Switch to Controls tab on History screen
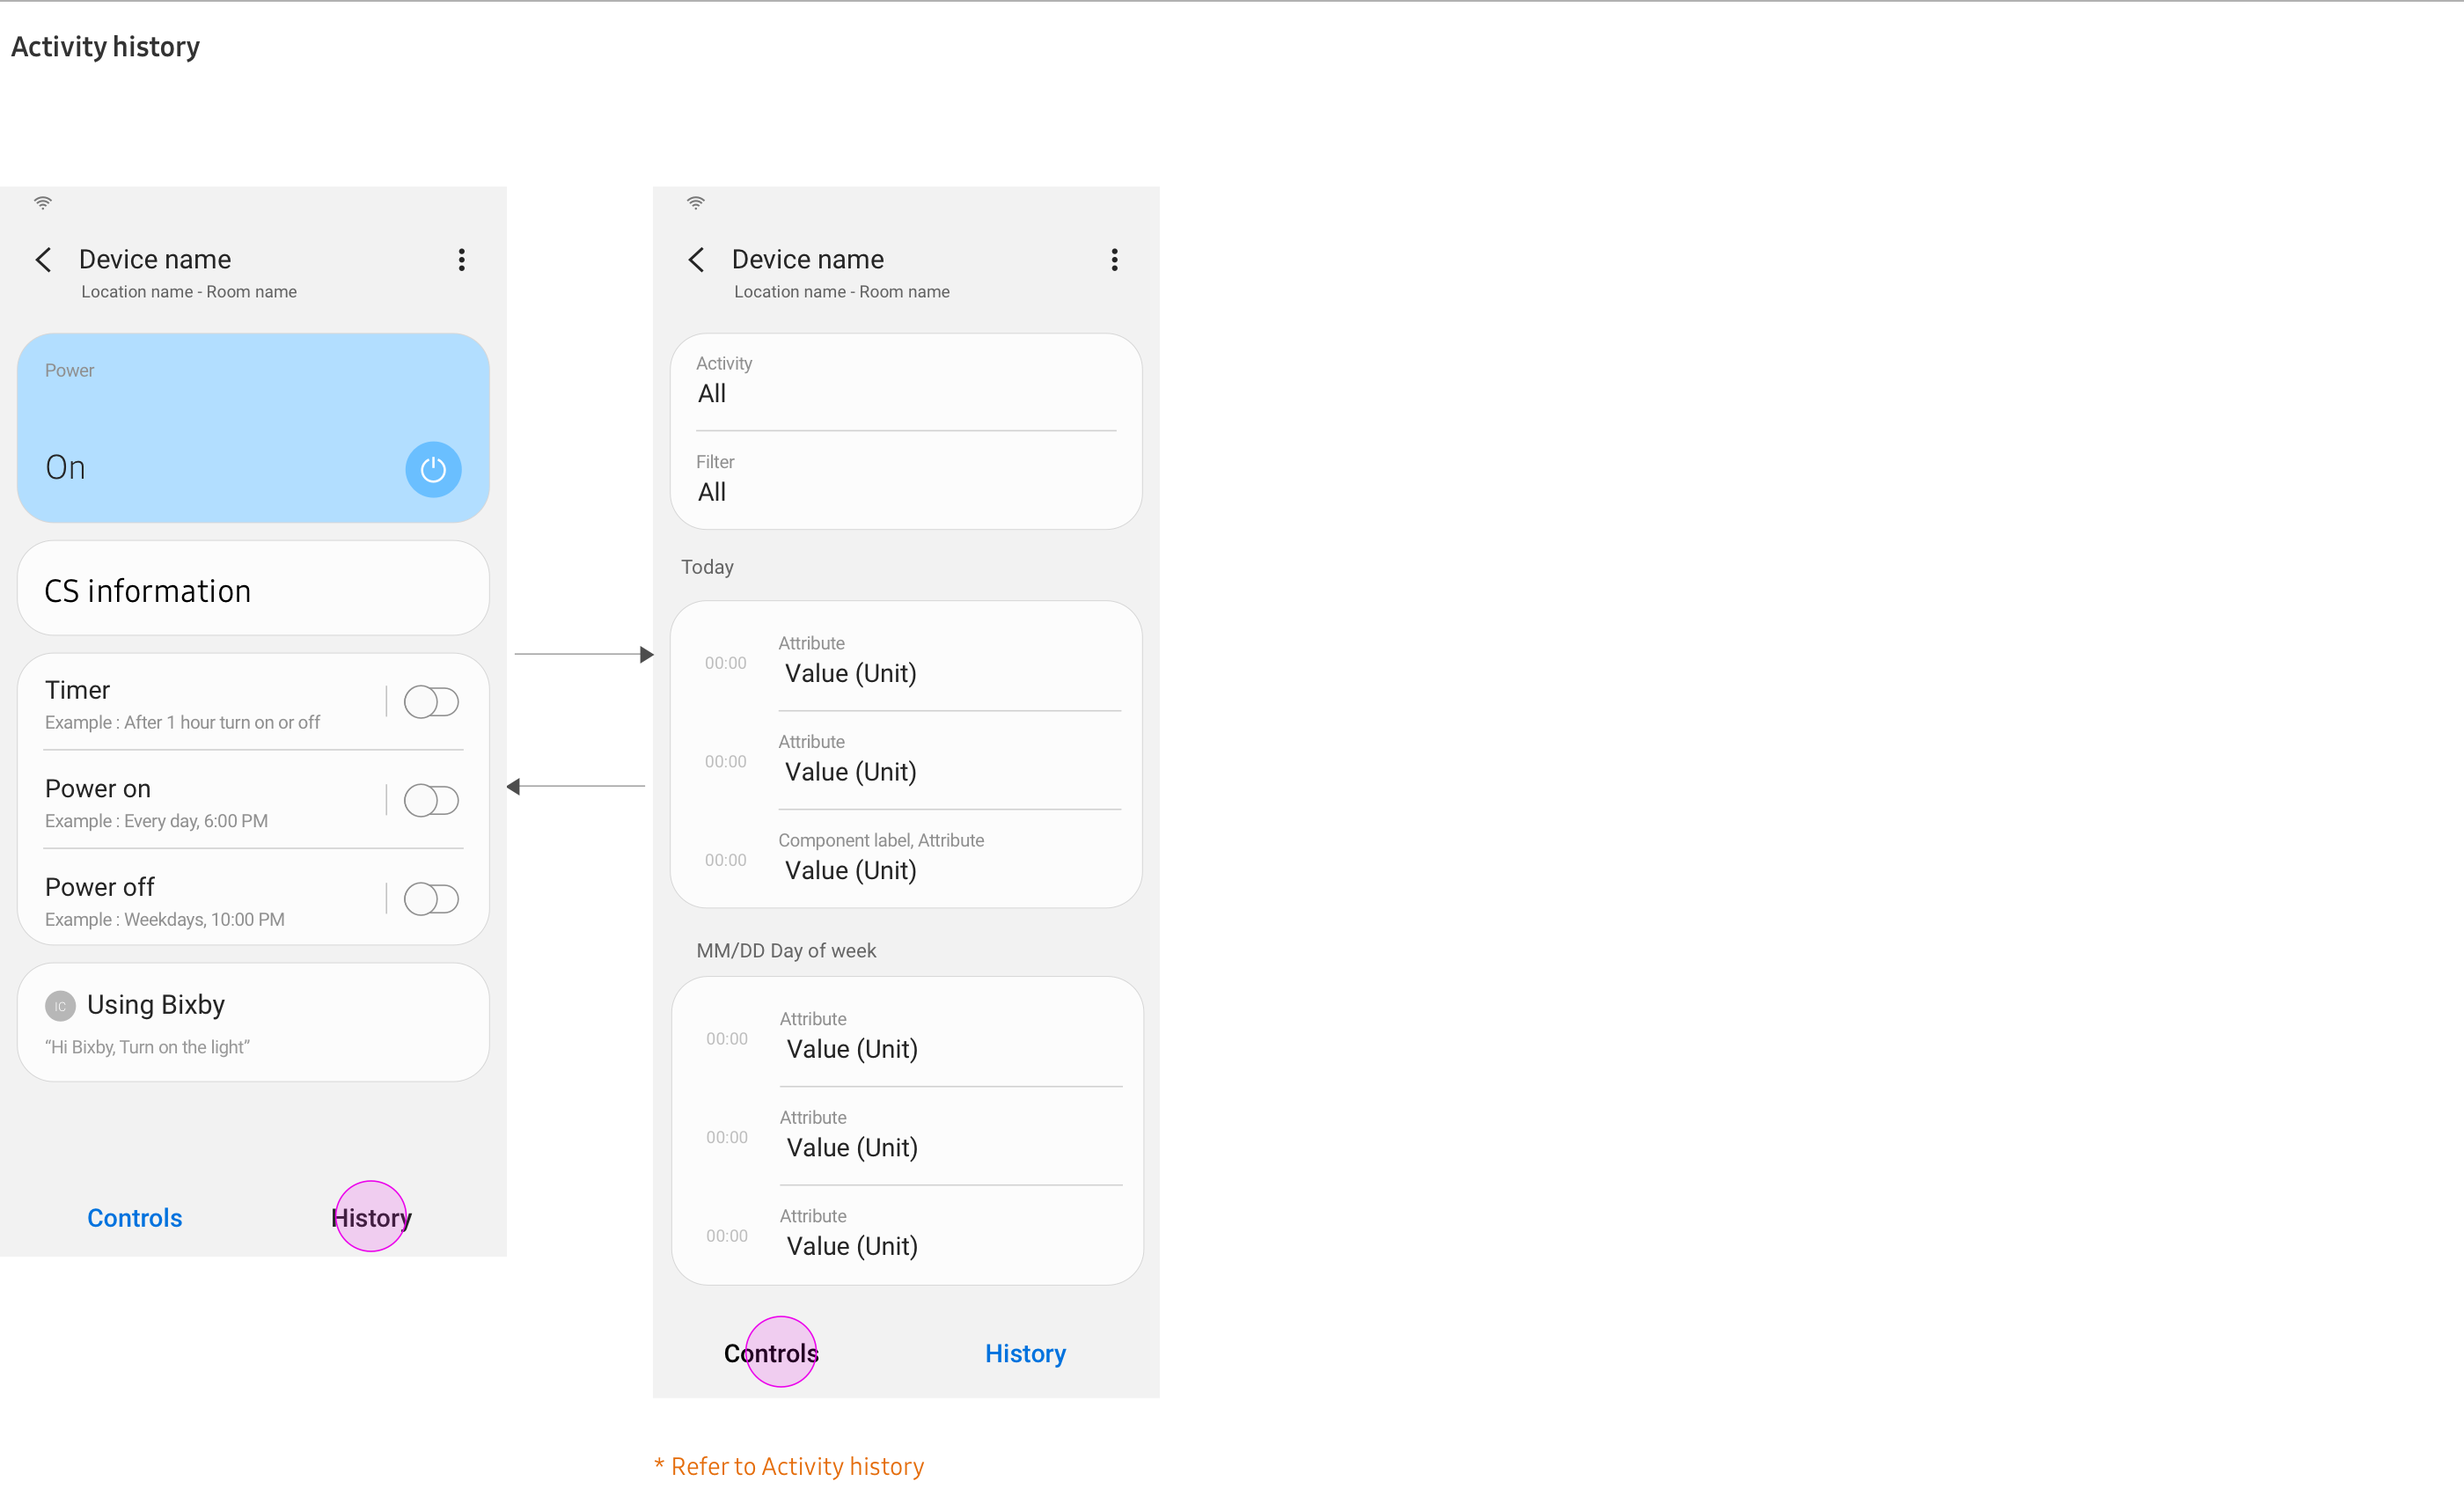This screenshot has width=2464, height=1496. [x=771, y=1353]
